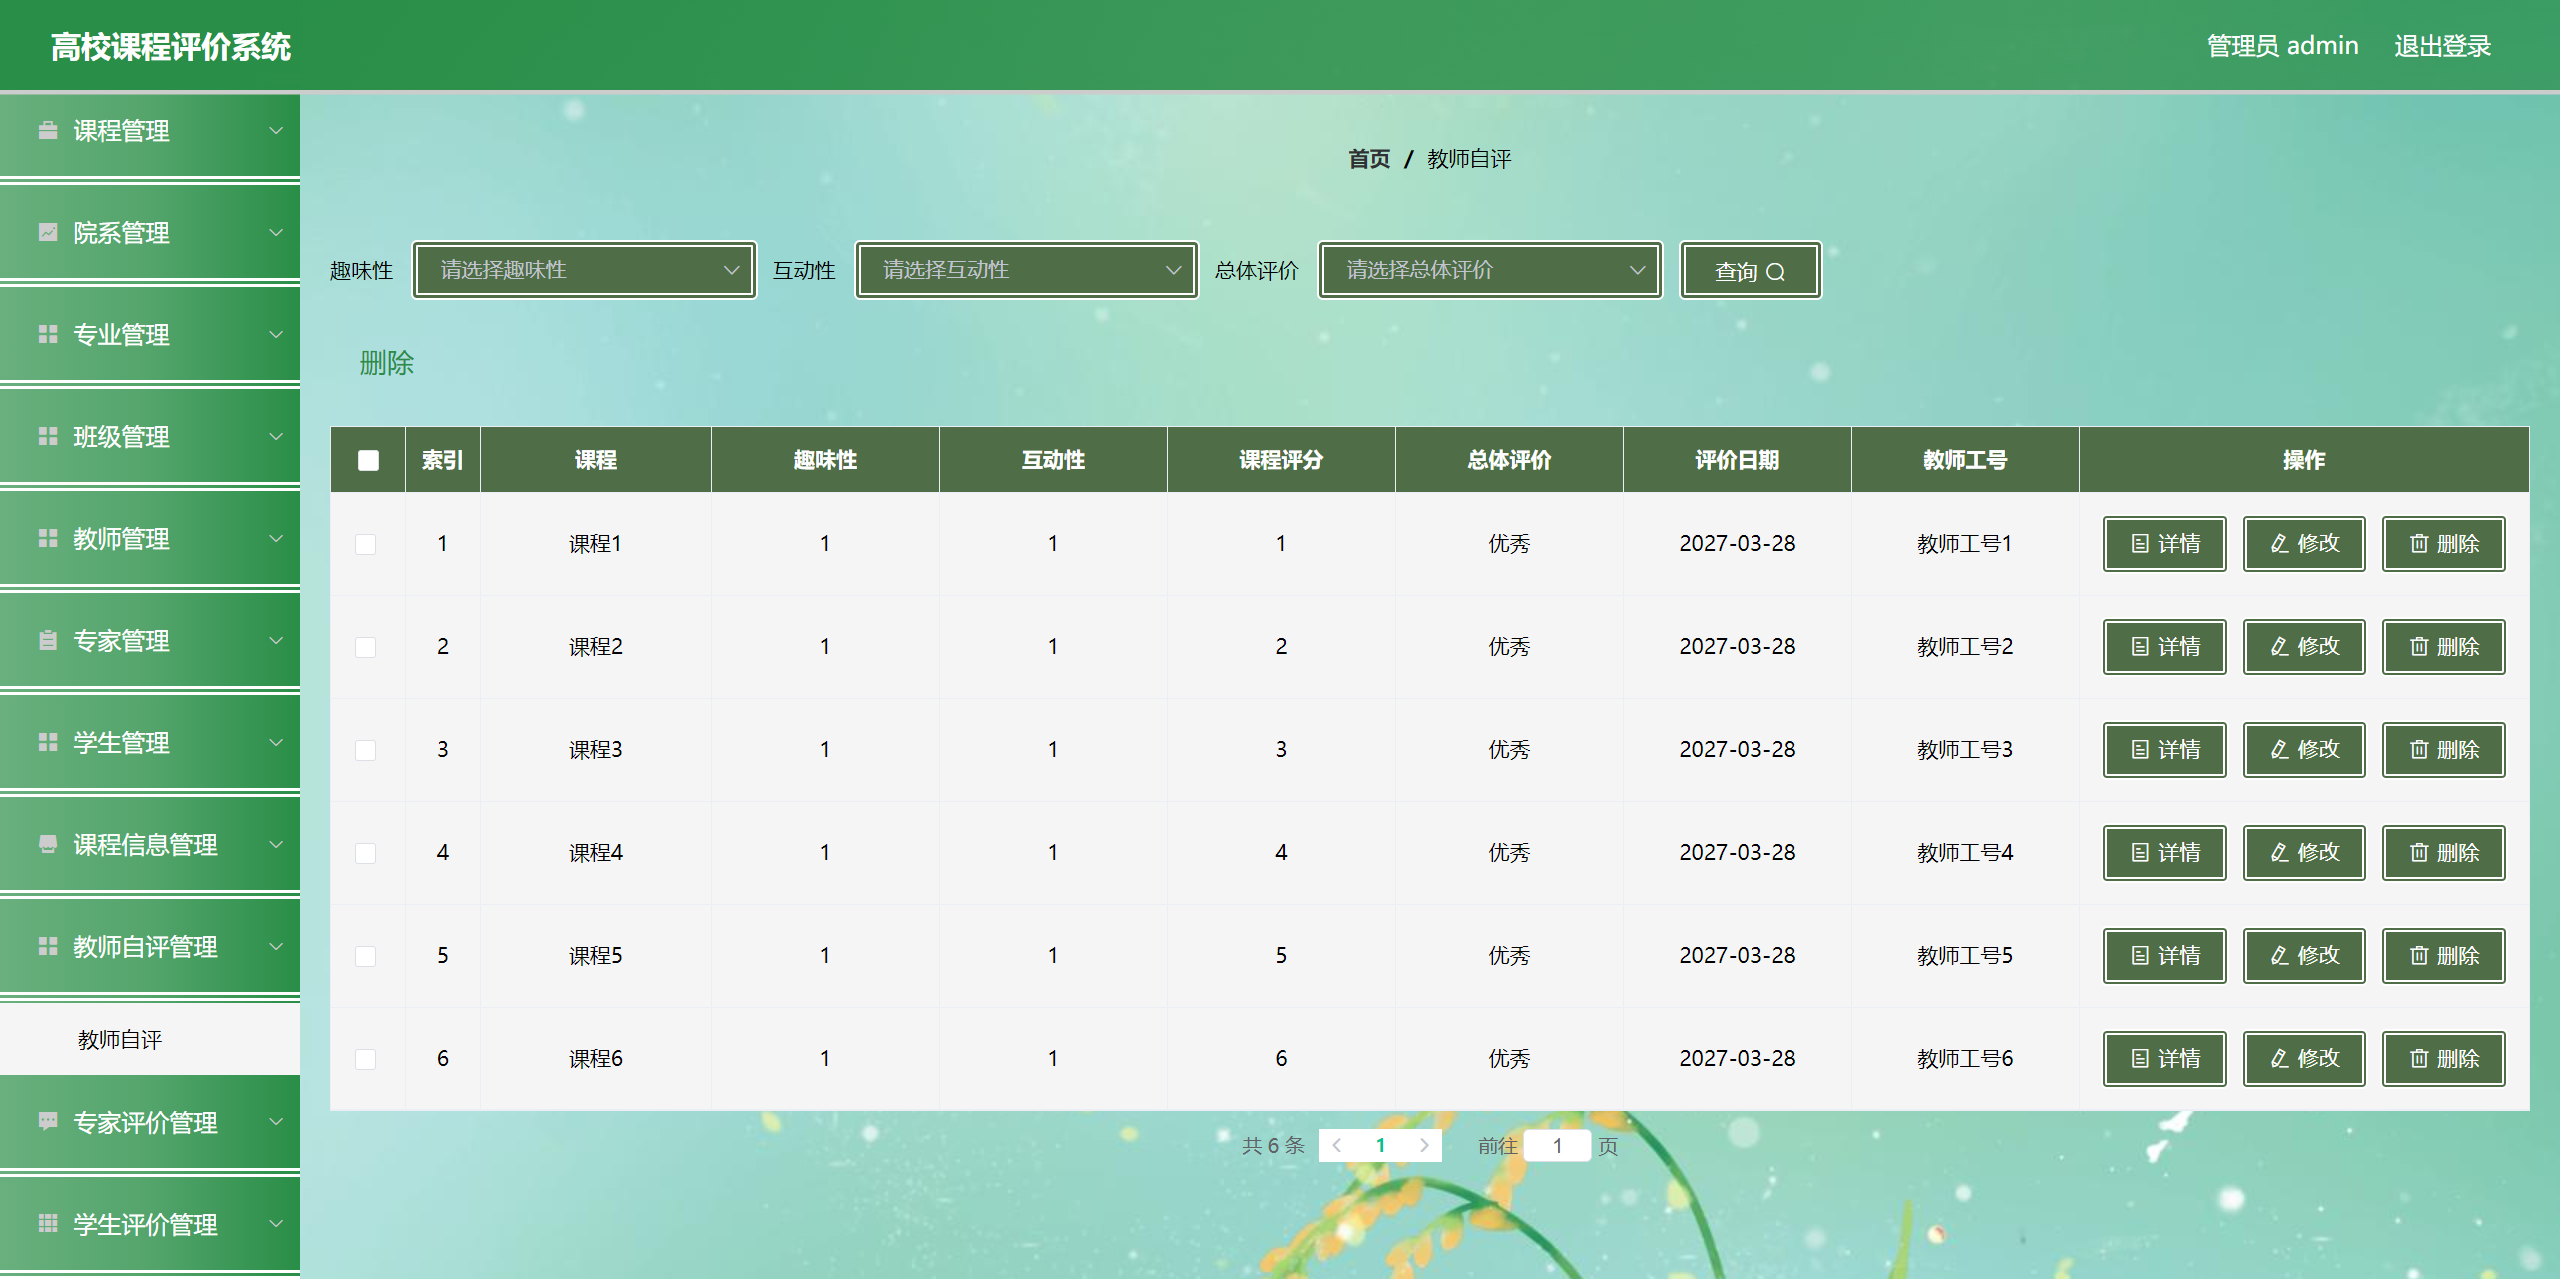2560x1279 pixels.
Task: Click the chart icon beside 院系管理
Action: pos(47,233)
